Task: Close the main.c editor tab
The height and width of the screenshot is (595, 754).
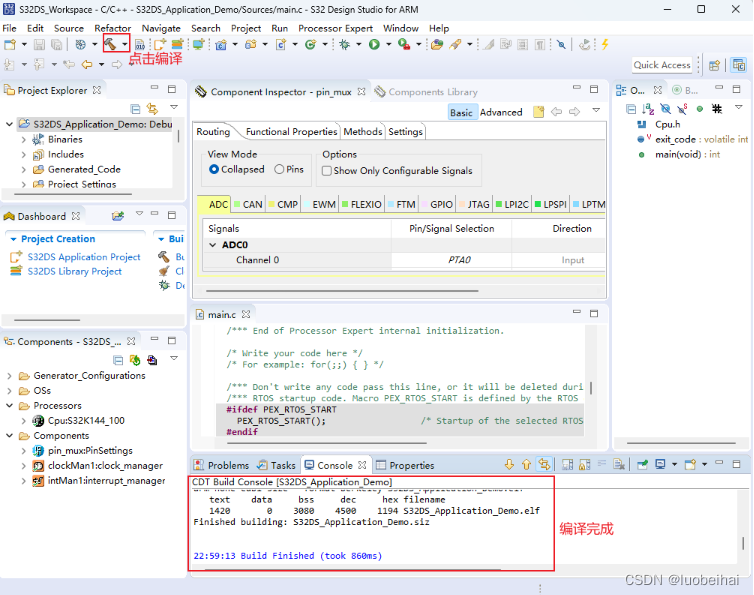Action: pyautogui.click(x=246, y=314)
